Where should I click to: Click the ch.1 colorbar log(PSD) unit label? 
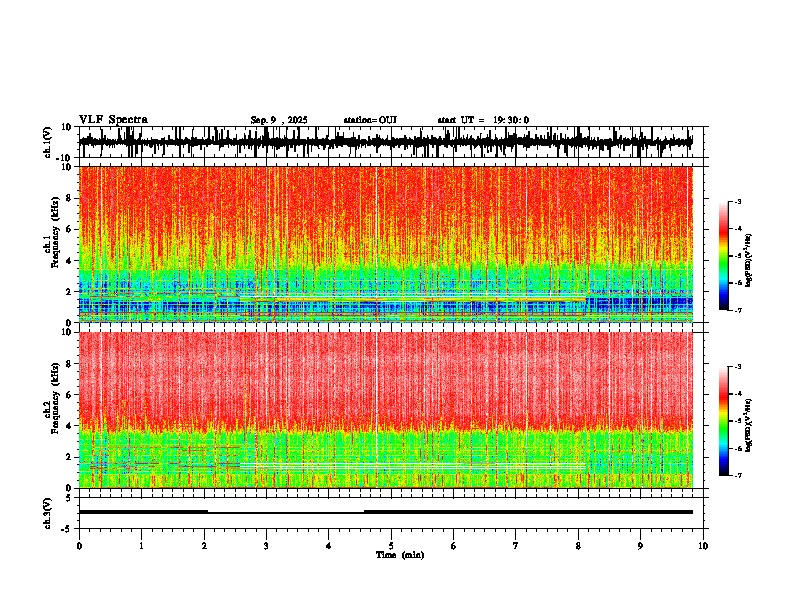(749, 261)
